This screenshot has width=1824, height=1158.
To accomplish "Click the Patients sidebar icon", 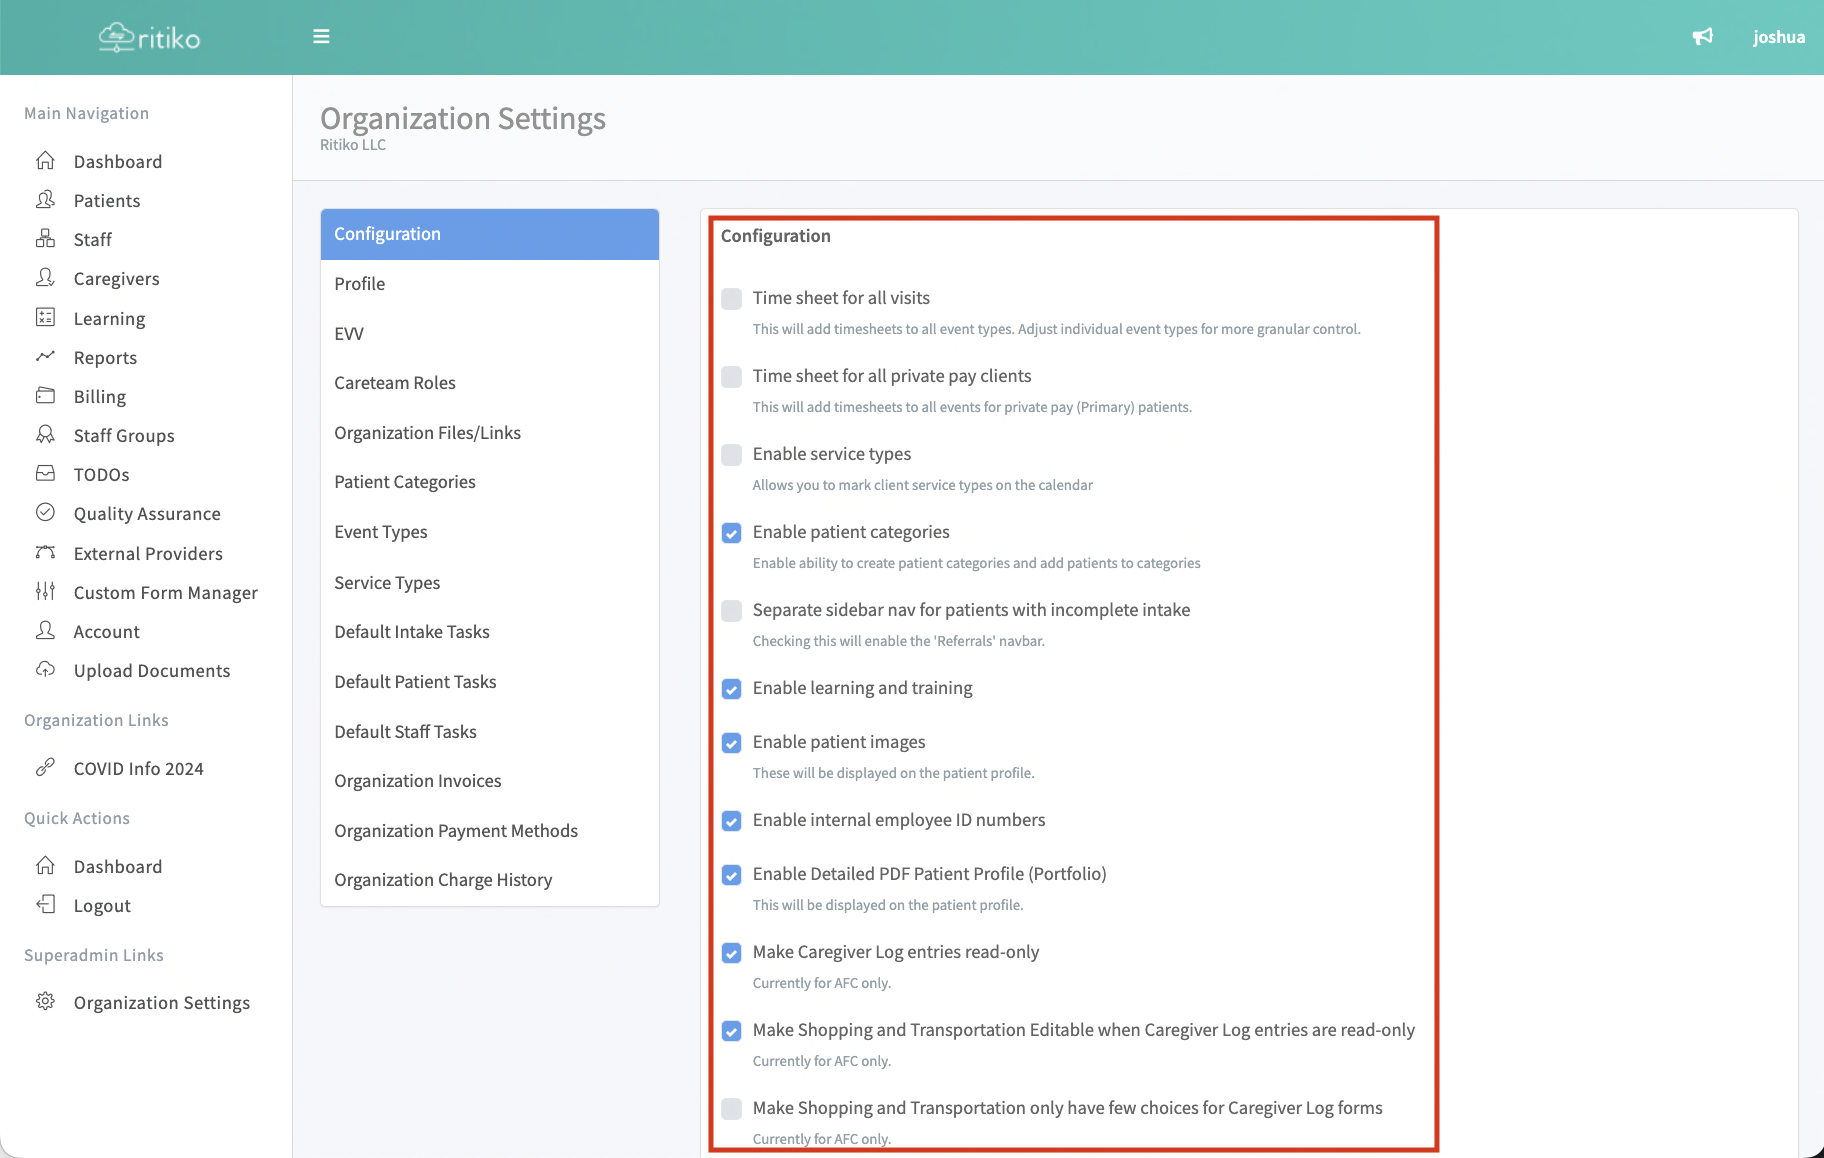I will 46,200.
